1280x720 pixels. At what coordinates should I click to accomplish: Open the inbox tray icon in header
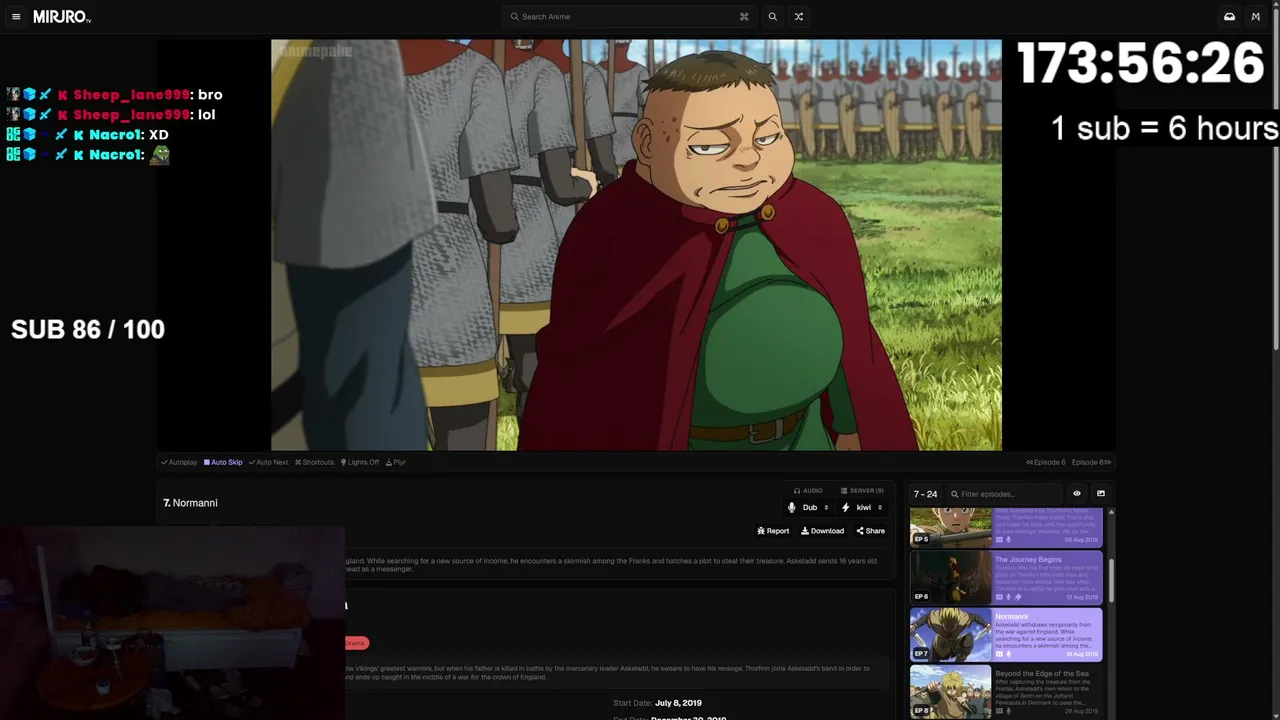(x=1229, y=17)
